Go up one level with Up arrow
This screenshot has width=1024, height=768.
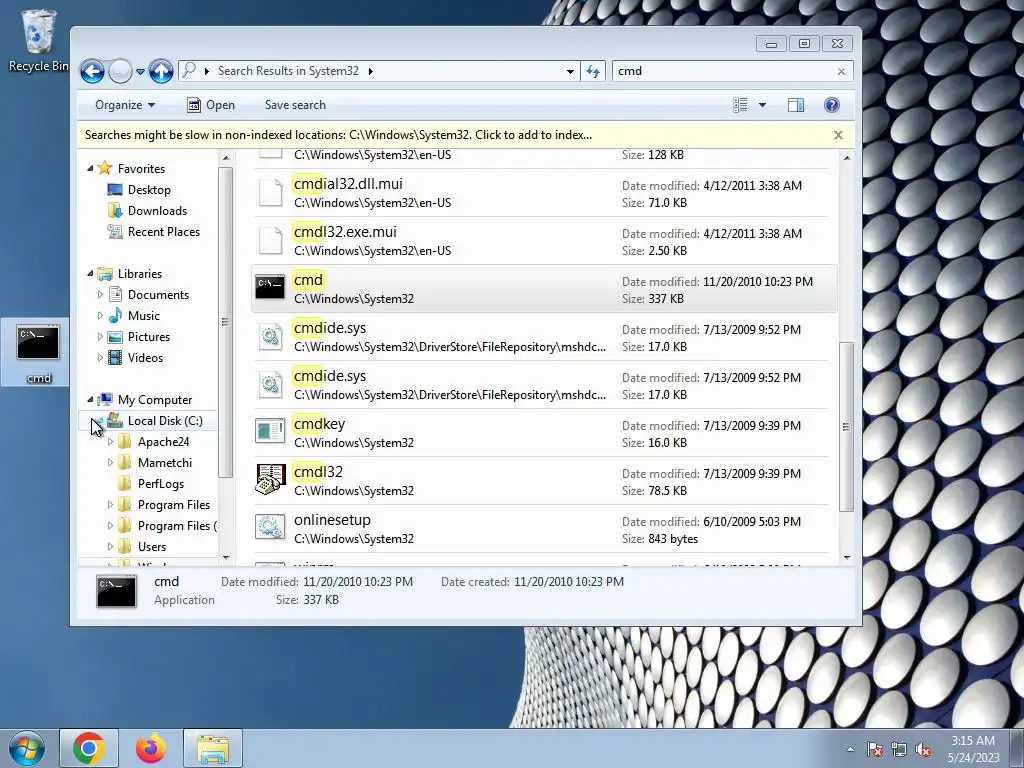click(x=161, y=71)
